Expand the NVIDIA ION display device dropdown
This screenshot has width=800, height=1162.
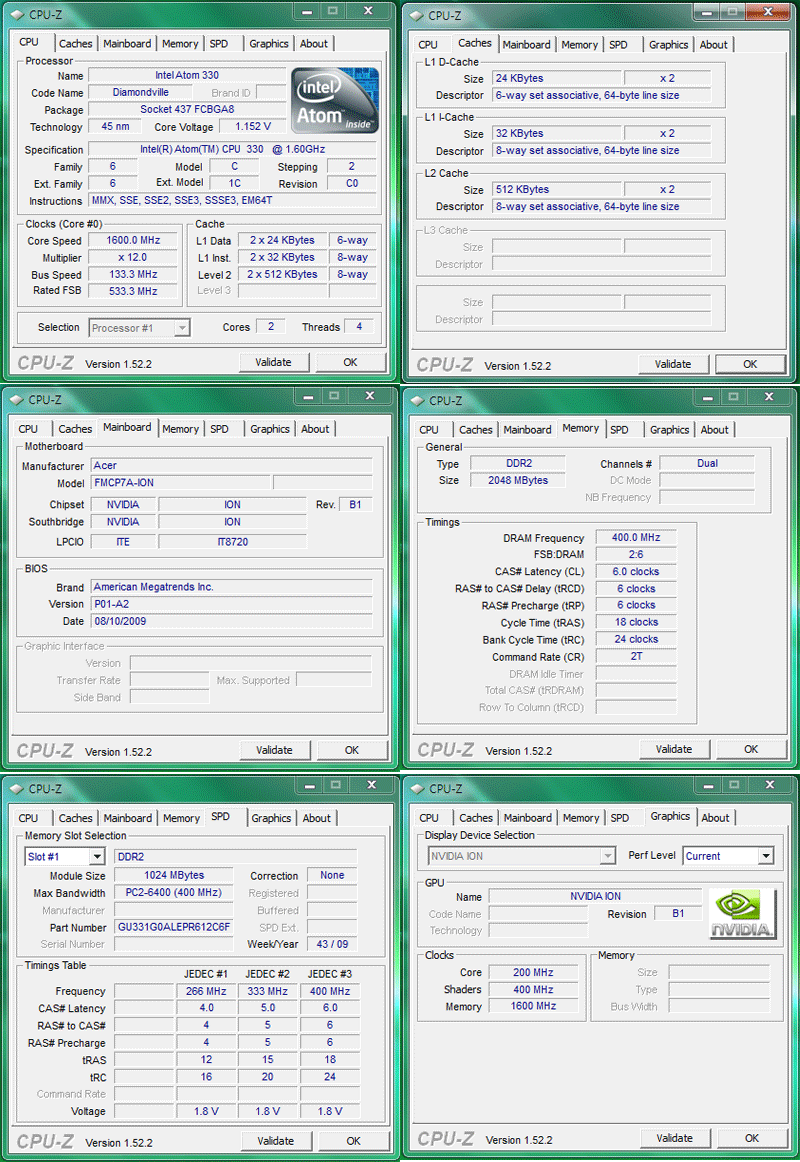pyautogui.click(x=522, y=856)
